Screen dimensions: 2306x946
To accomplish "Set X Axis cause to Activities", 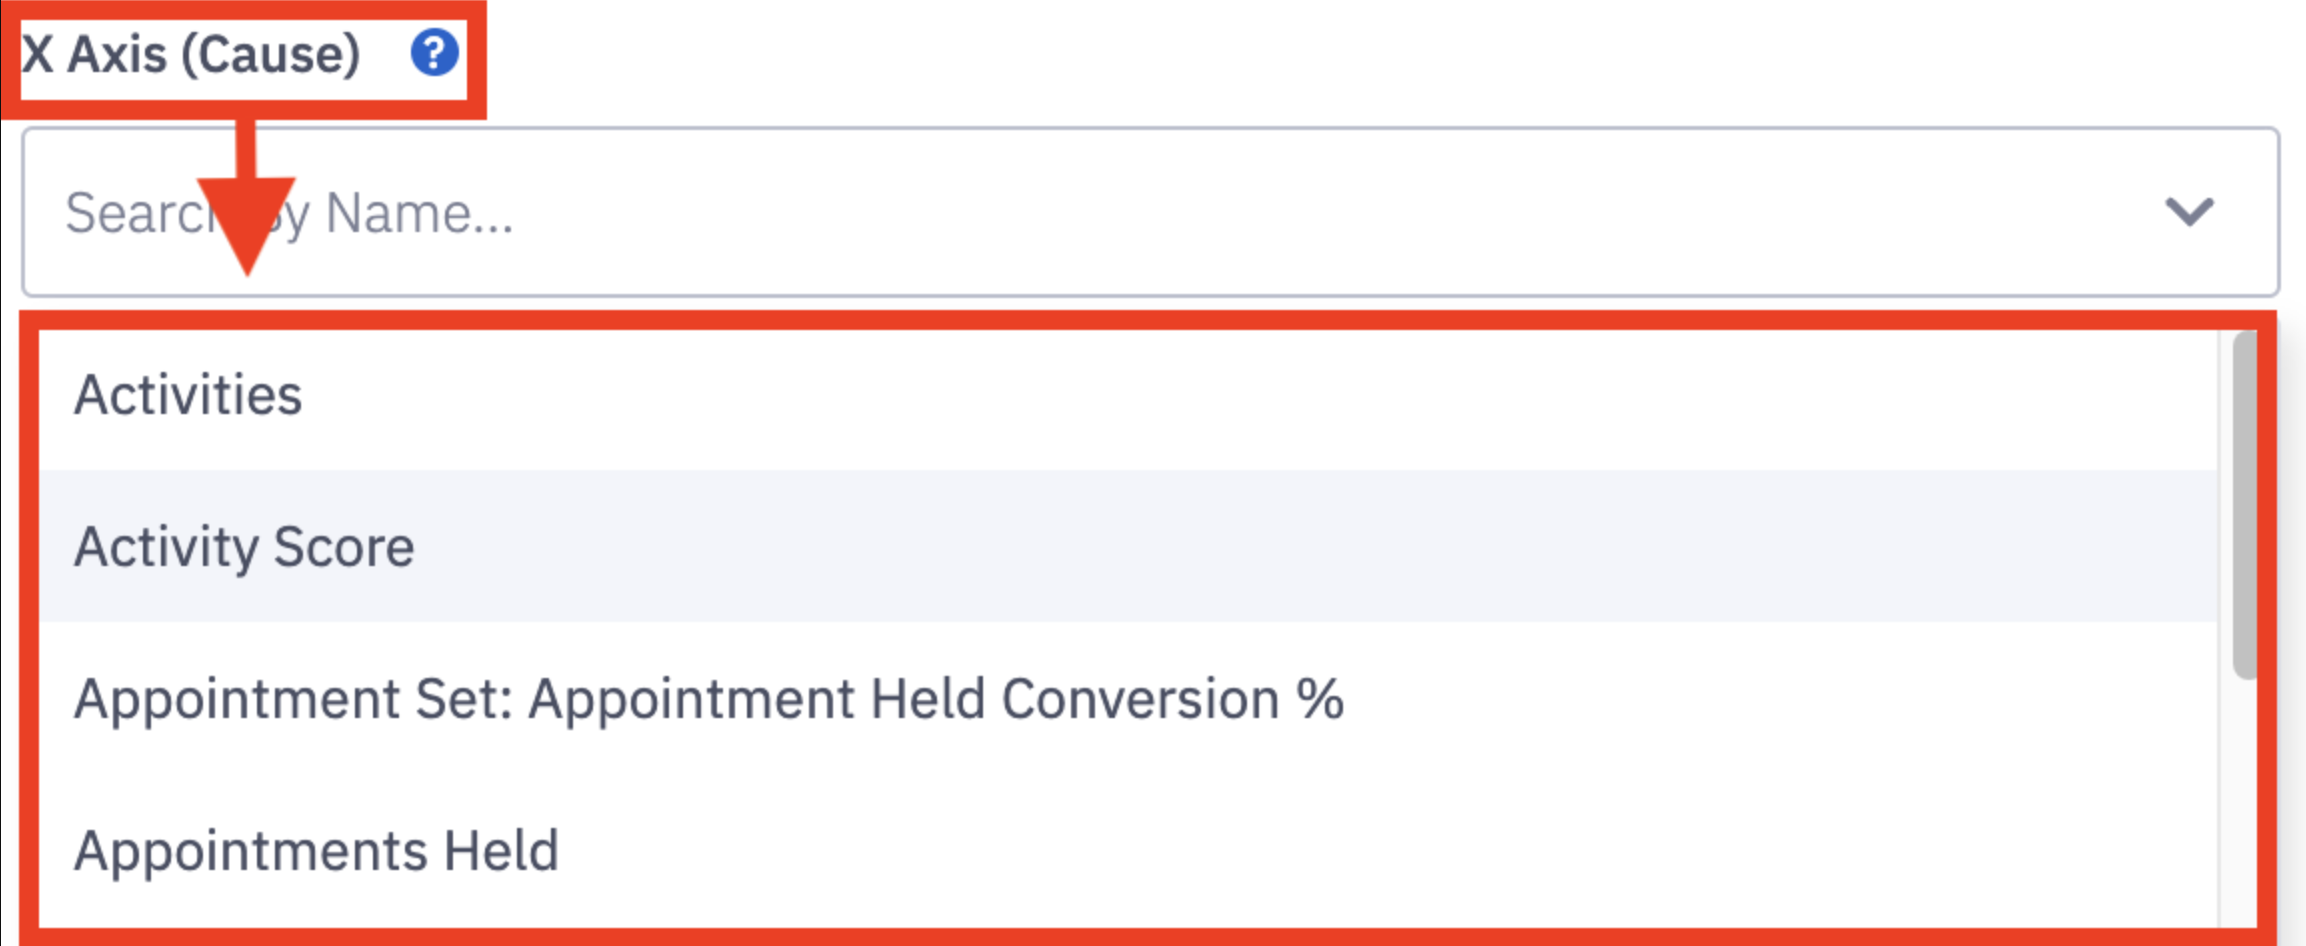I will click(x=1128, y=395).
